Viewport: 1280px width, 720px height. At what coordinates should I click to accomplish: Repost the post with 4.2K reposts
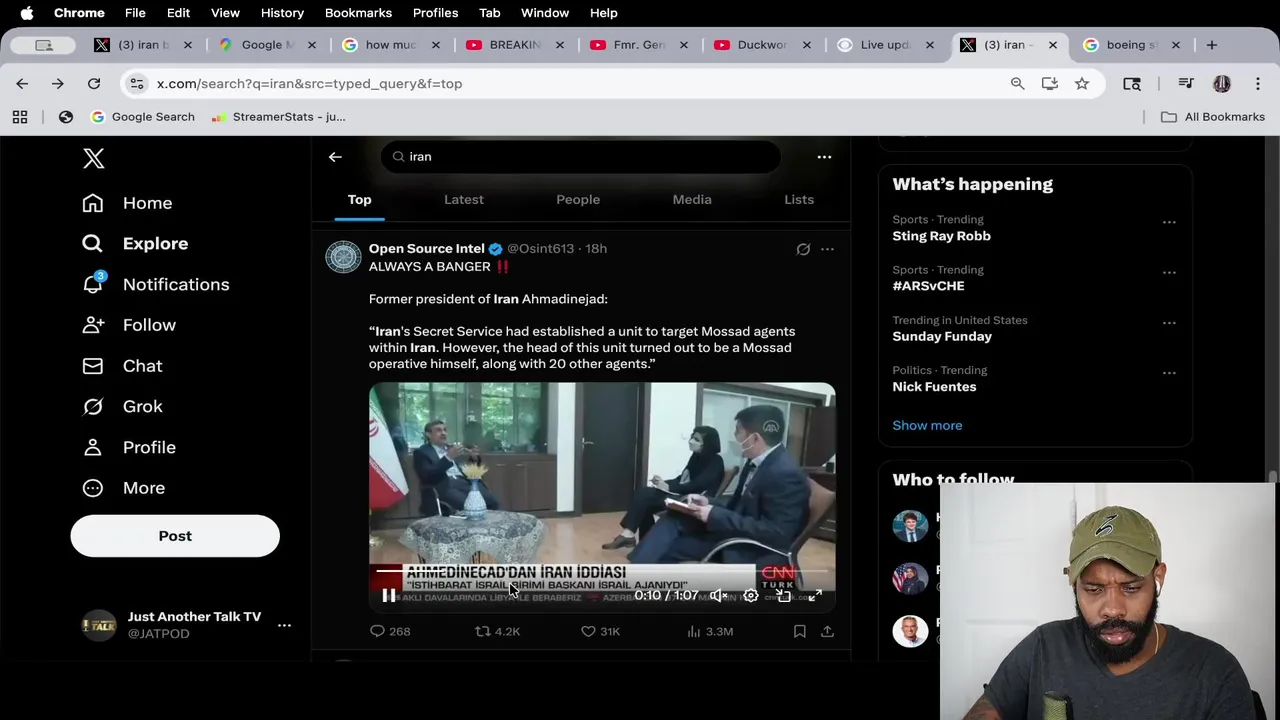[x=497, y=631]
